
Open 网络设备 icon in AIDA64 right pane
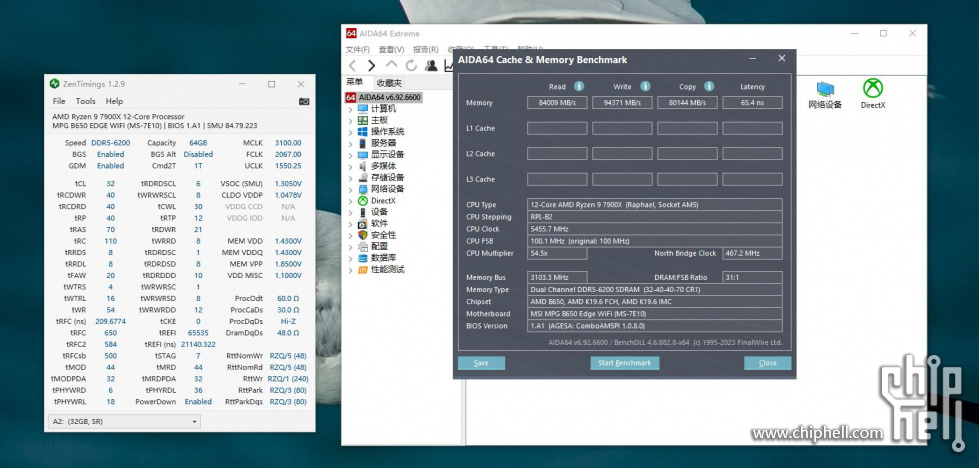tap(825, 95)
